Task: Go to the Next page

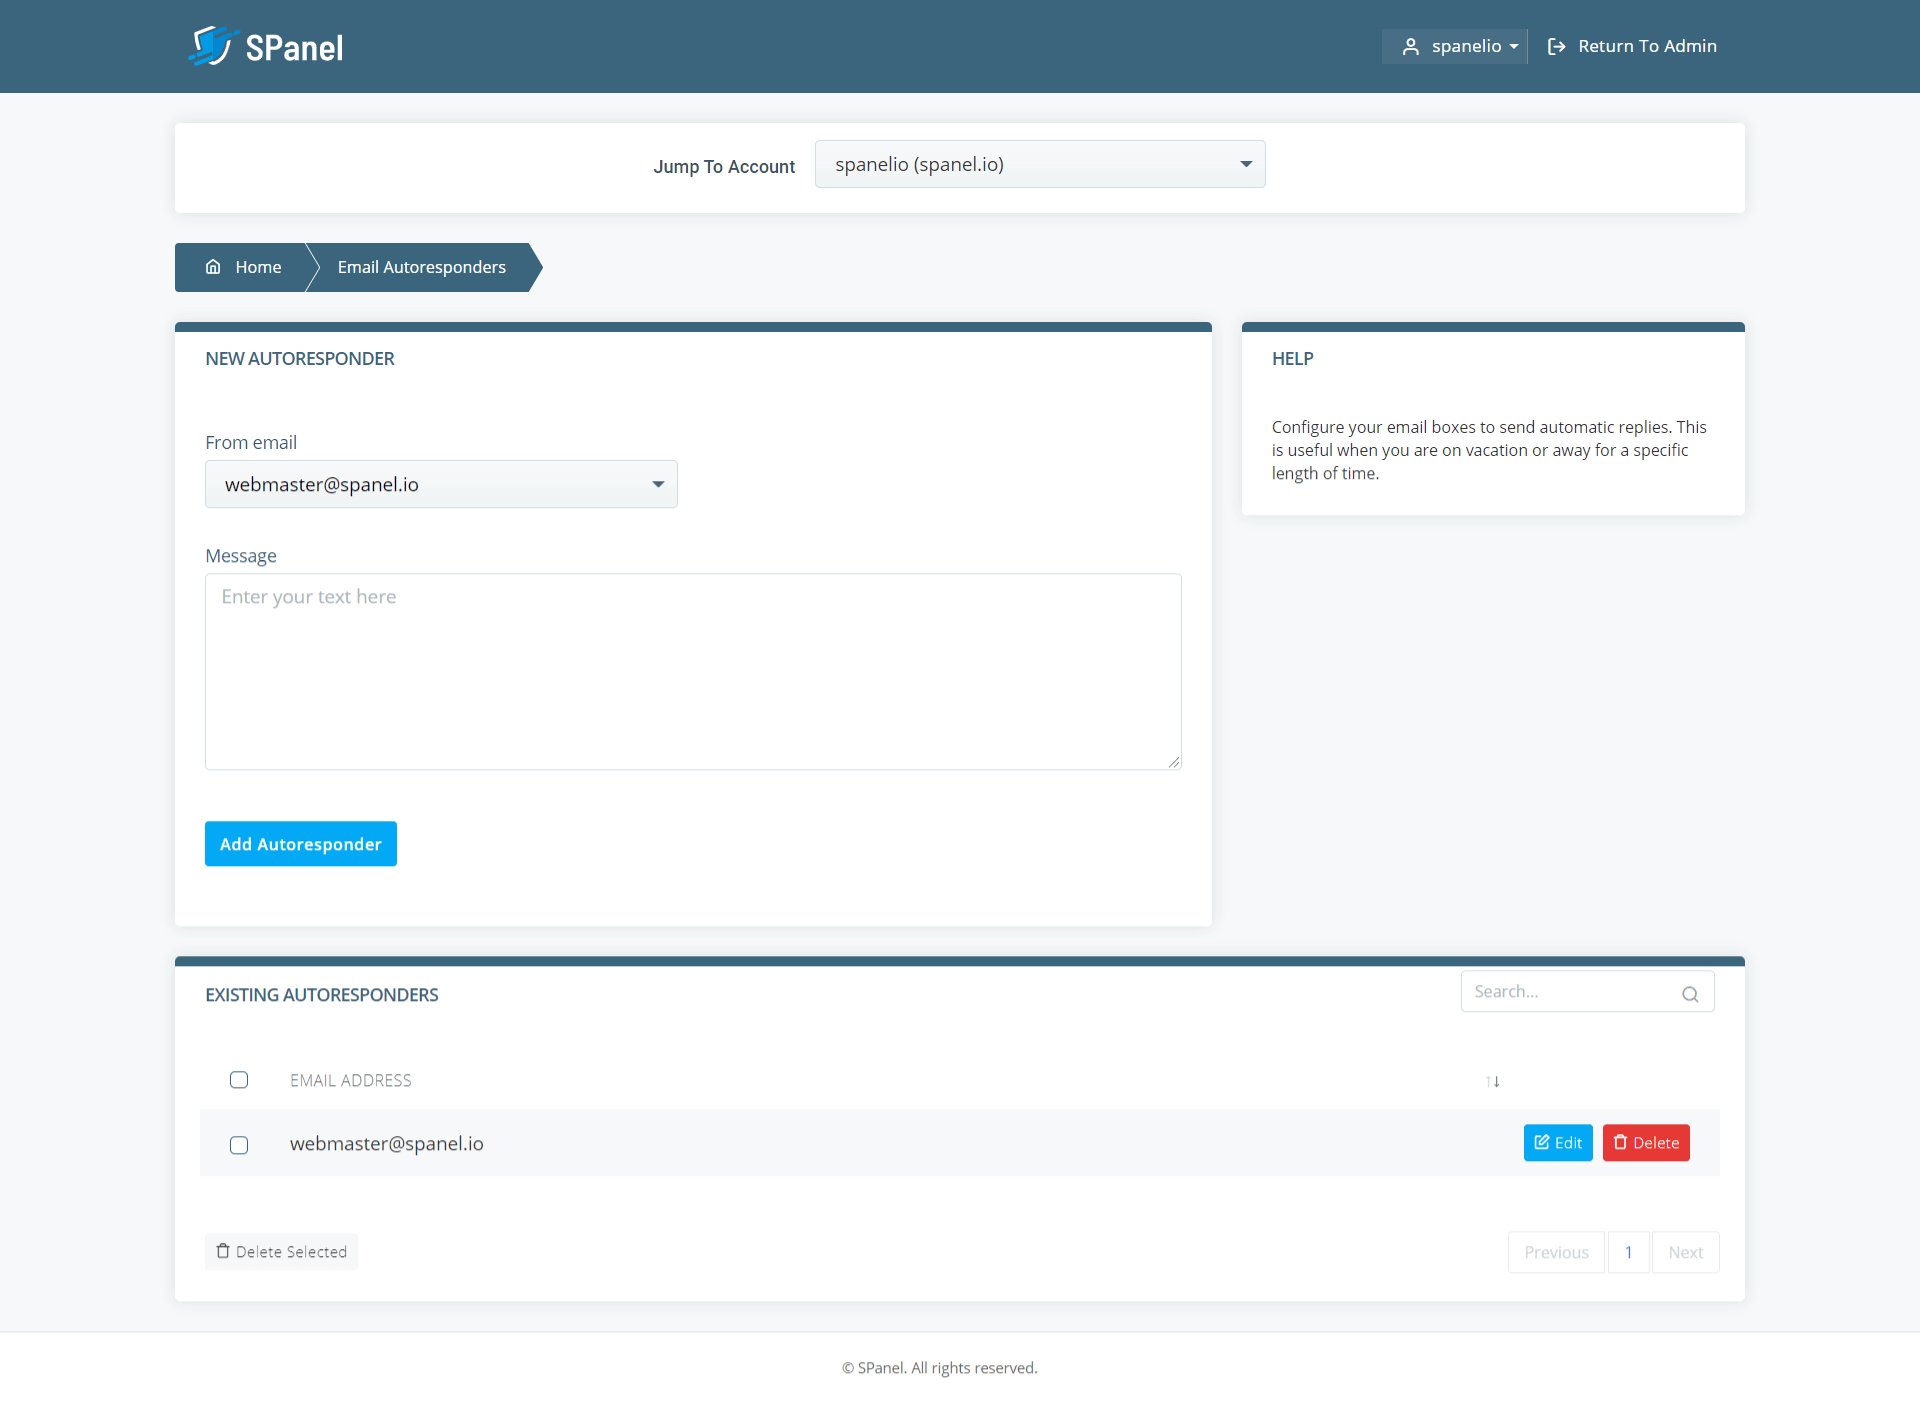Action: pyautogui.click(x=1686, y=1252)
